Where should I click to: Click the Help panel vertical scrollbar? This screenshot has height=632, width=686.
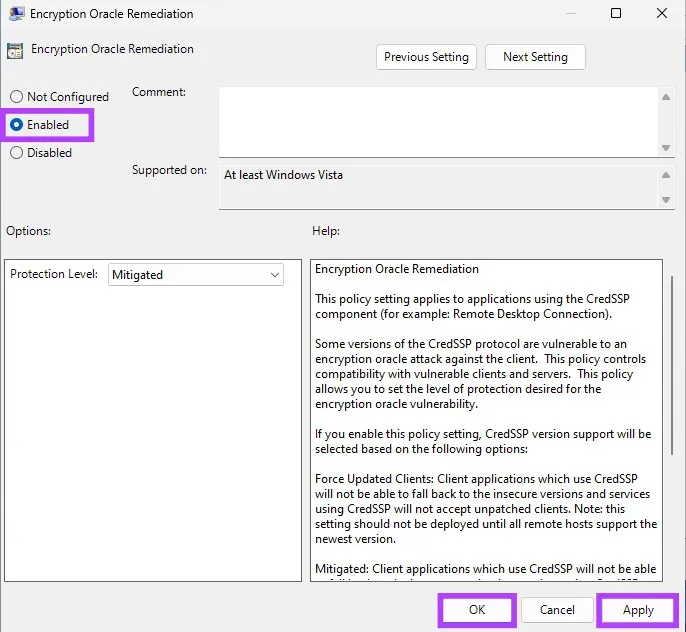coord(672,365)
